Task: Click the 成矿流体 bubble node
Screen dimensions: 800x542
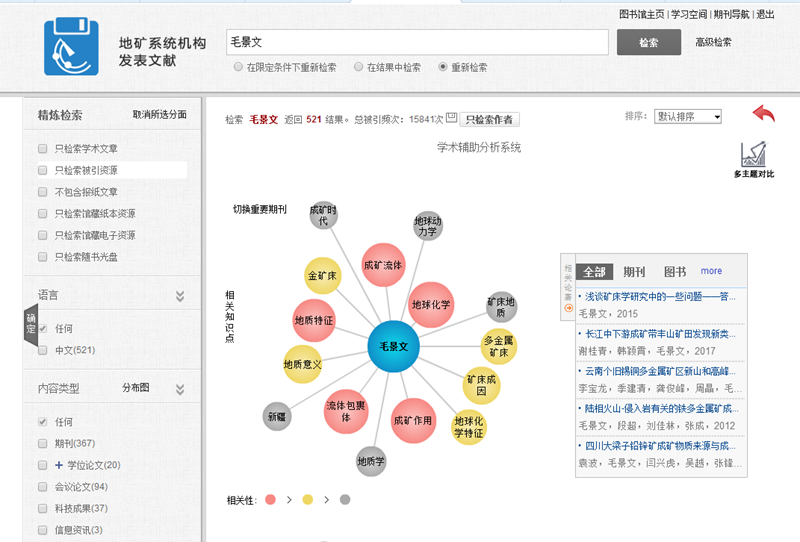Action: [383, 265]
